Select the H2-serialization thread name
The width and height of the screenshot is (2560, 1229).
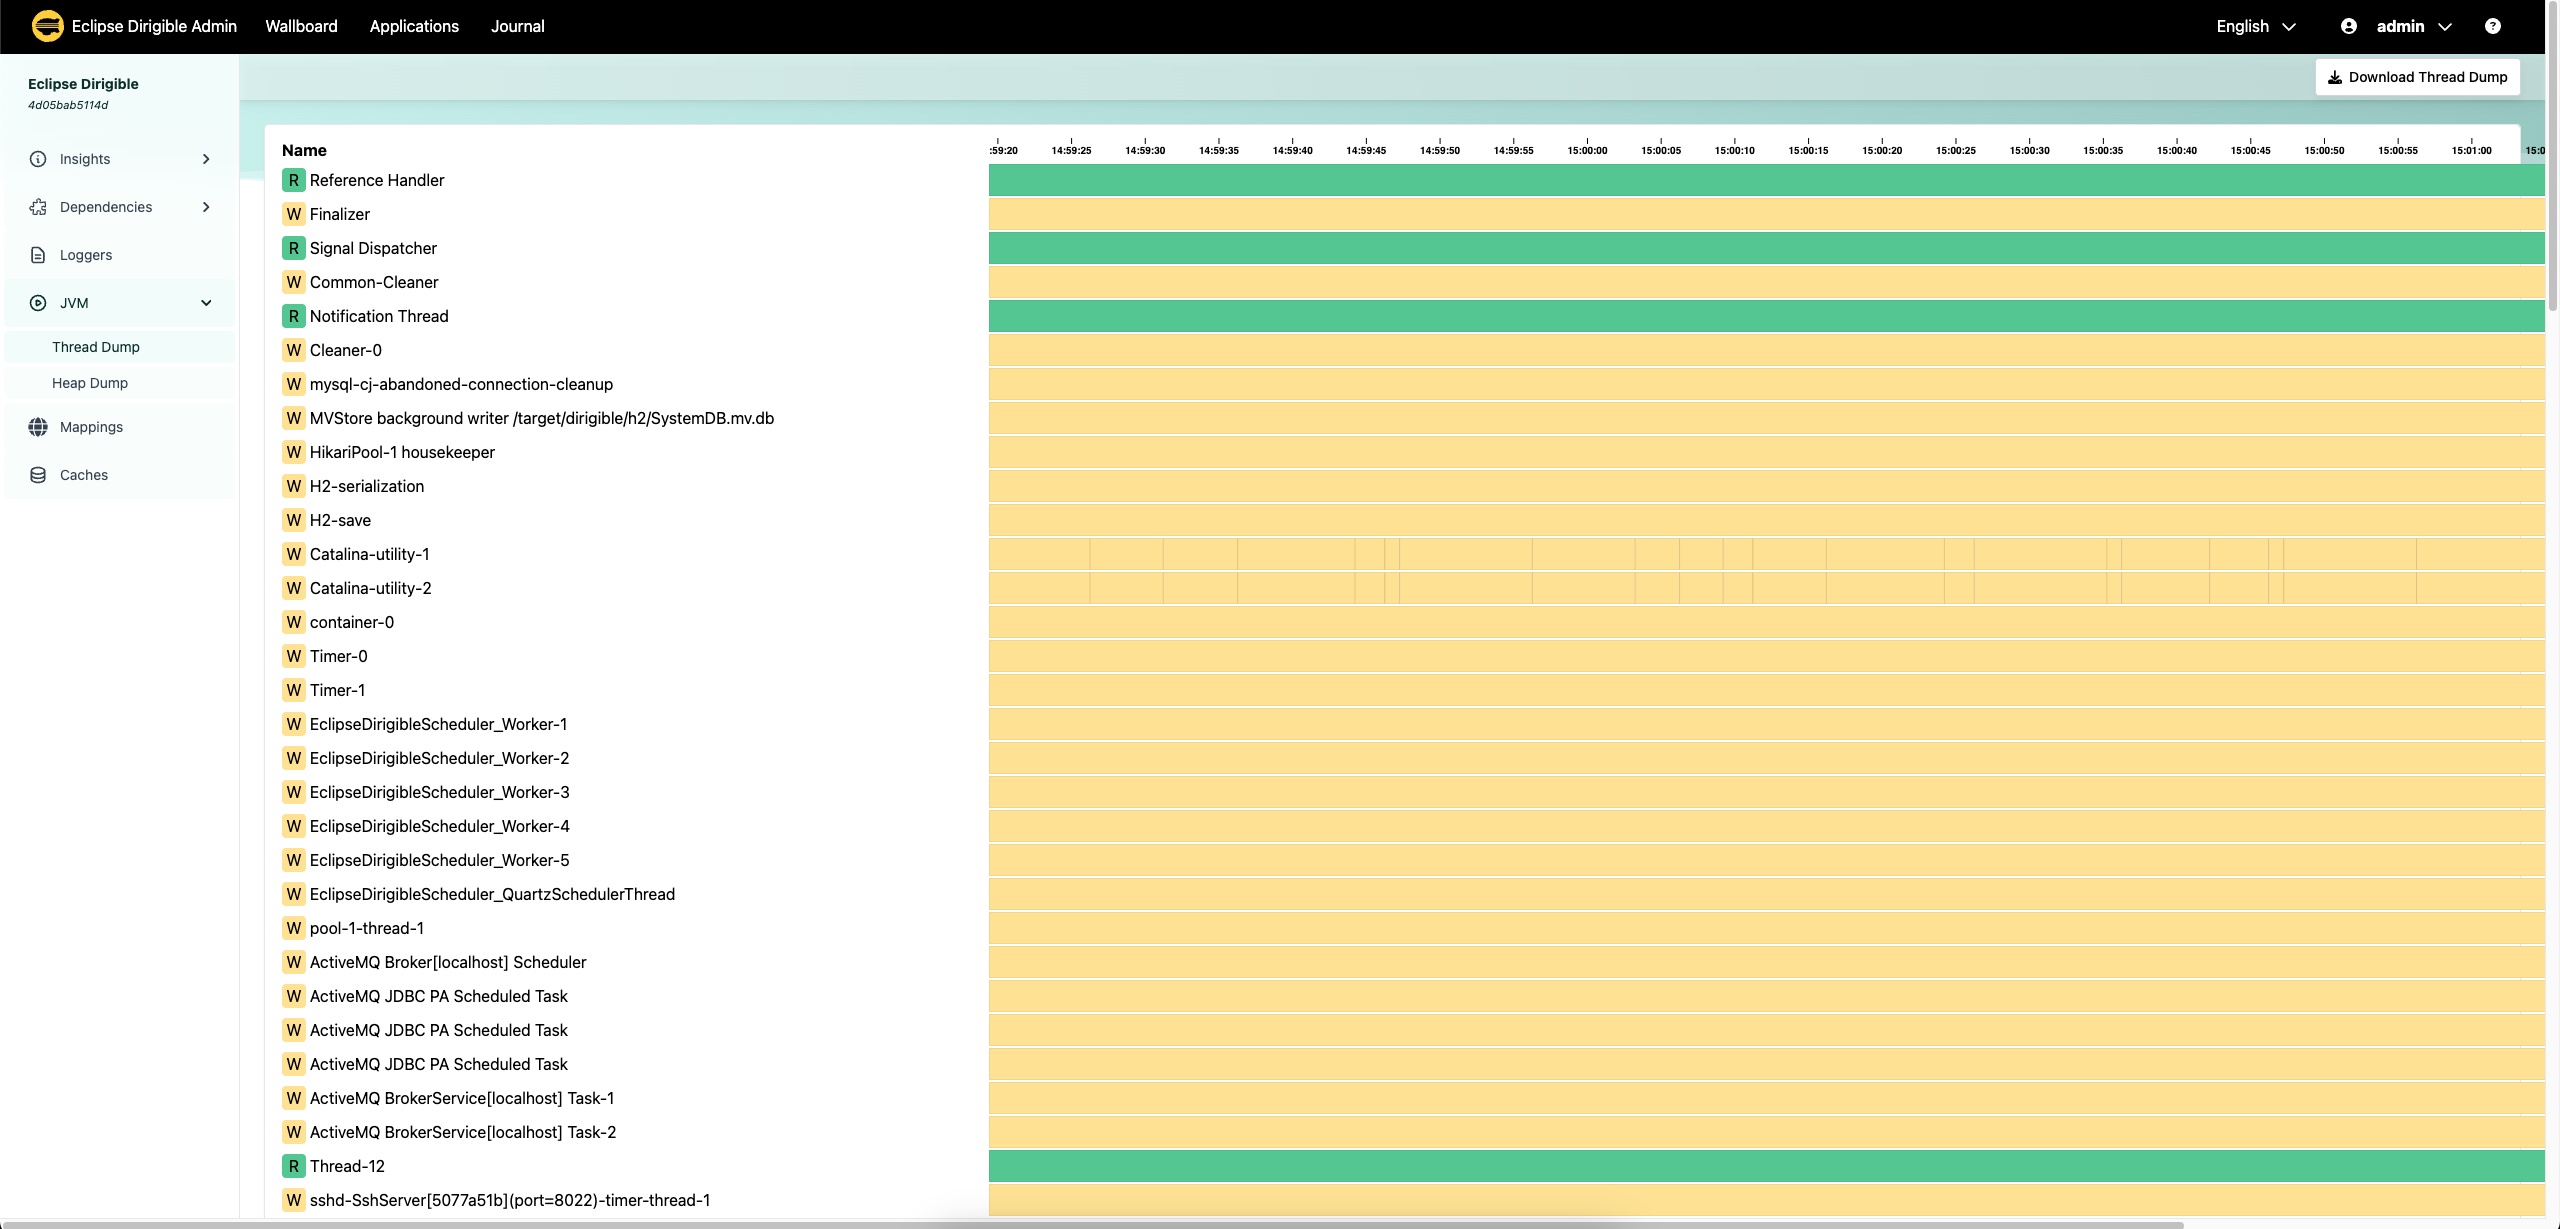point(367,486)
